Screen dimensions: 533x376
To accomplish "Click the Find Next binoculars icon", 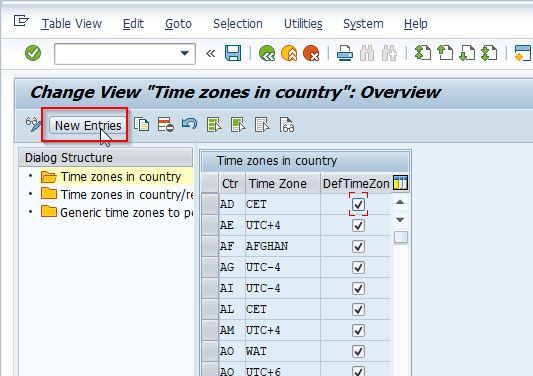I will point(389,53).
